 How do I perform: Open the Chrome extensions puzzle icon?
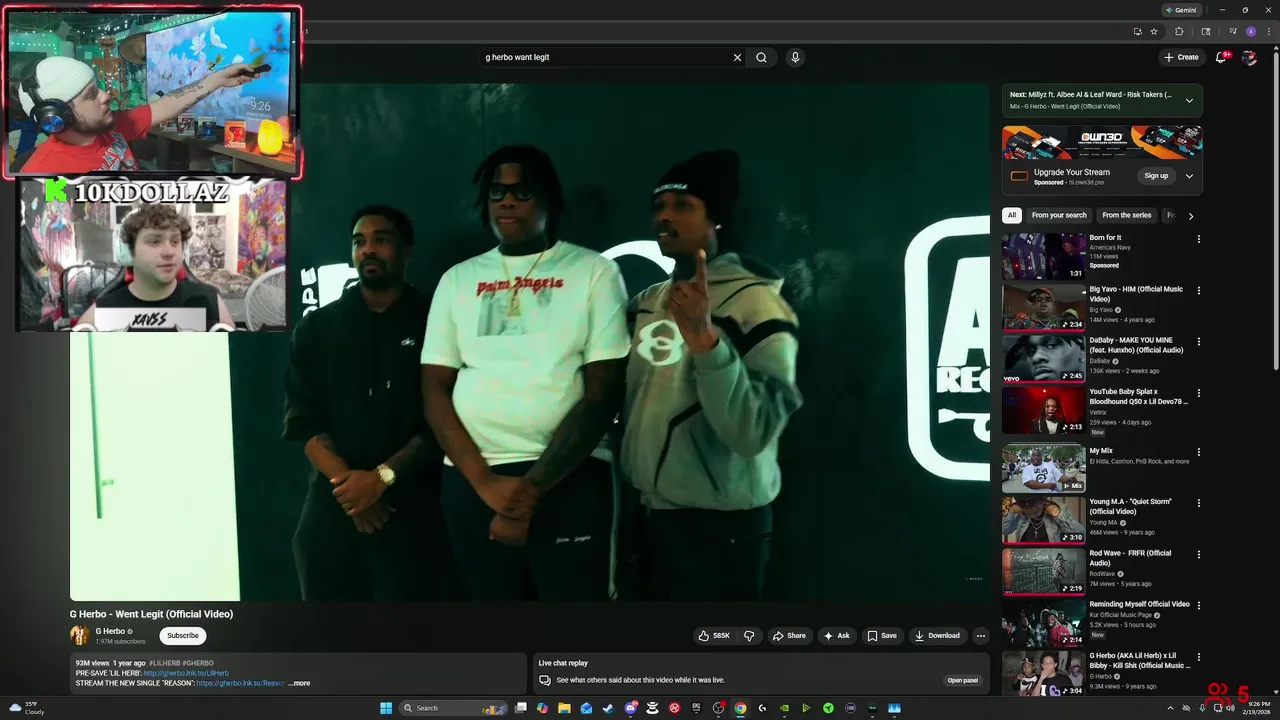(1179, 31)
